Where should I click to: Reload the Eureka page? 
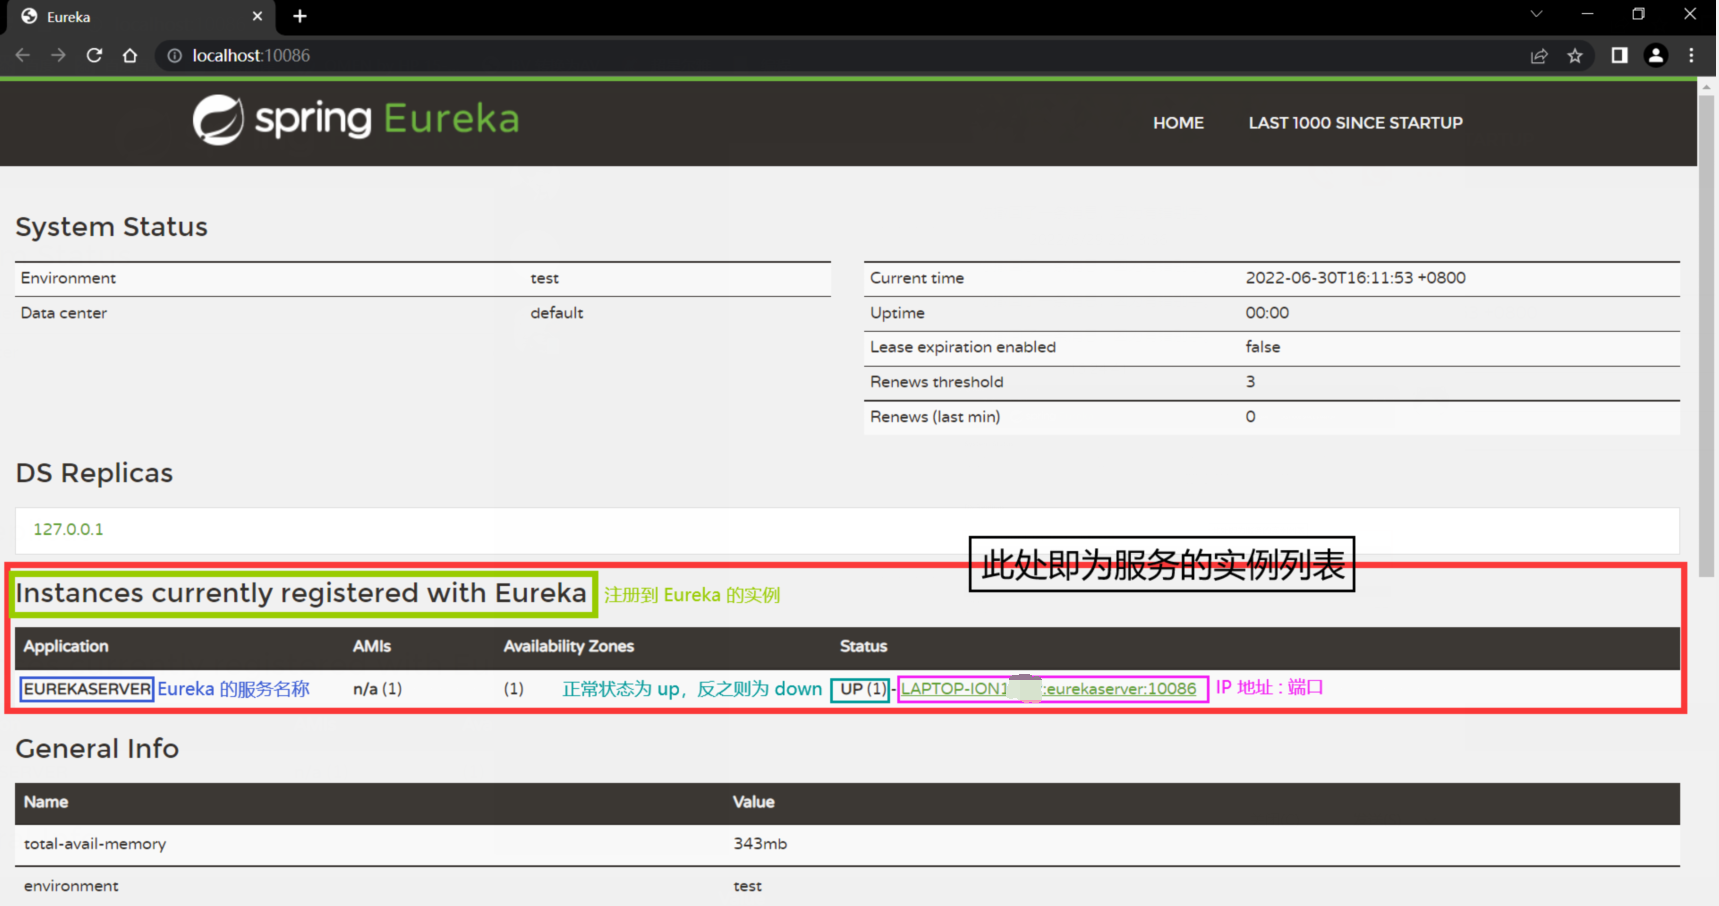click(94, 55)
